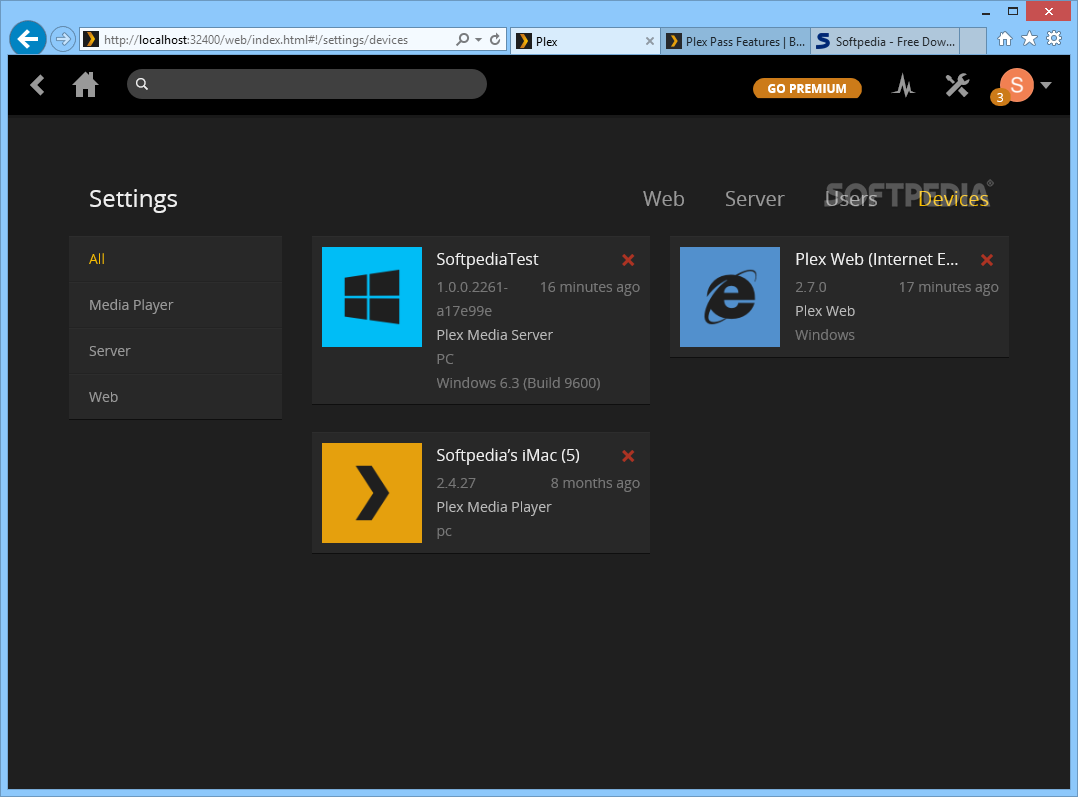Click the Plex Media Server label

[494, 335]
